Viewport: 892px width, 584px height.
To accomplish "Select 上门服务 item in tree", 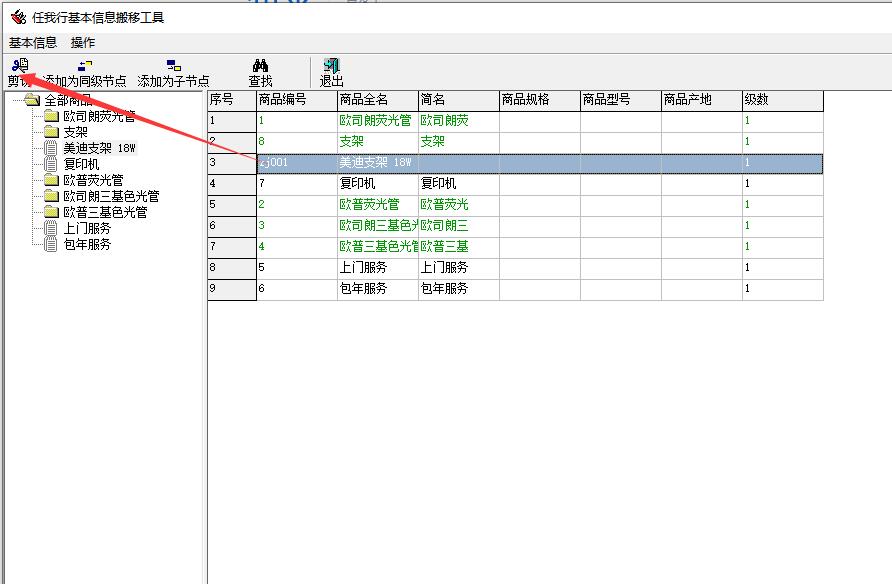I will click(87, 228).
